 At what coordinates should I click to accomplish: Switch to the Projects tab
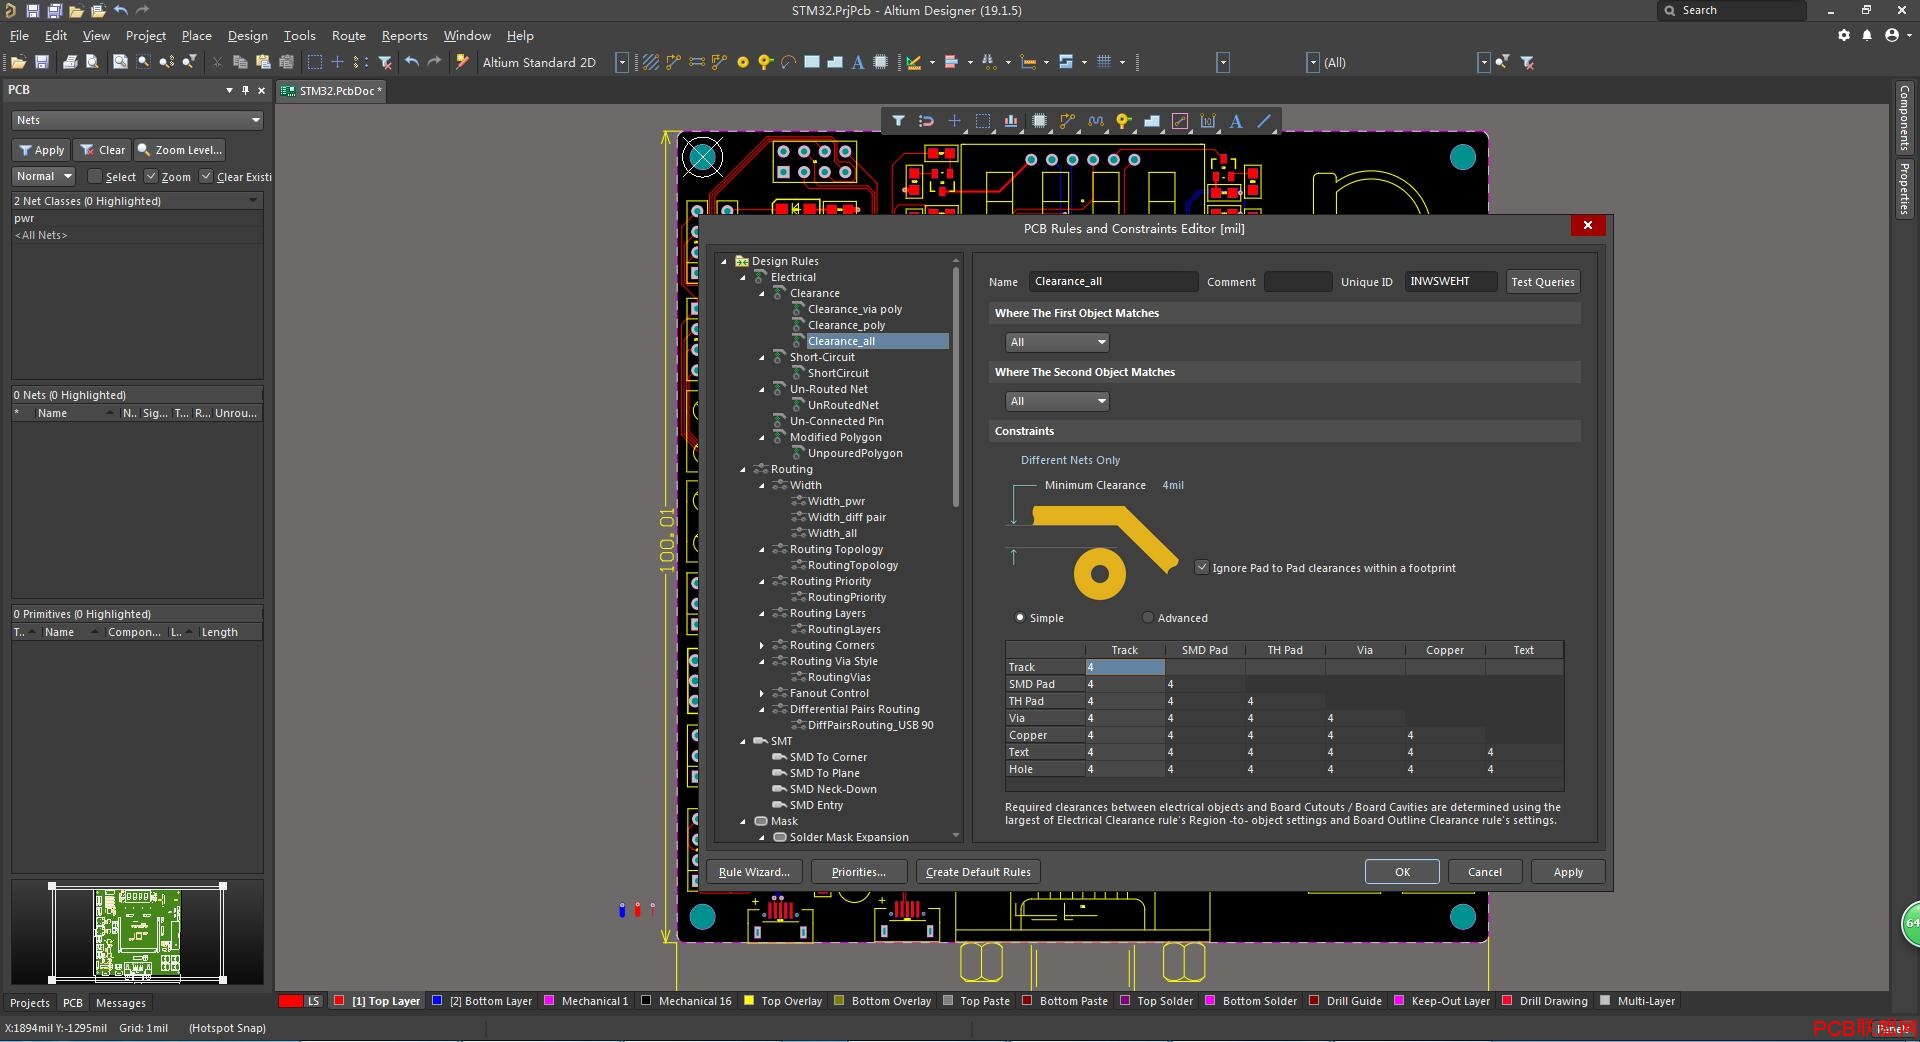point(29,1002)
